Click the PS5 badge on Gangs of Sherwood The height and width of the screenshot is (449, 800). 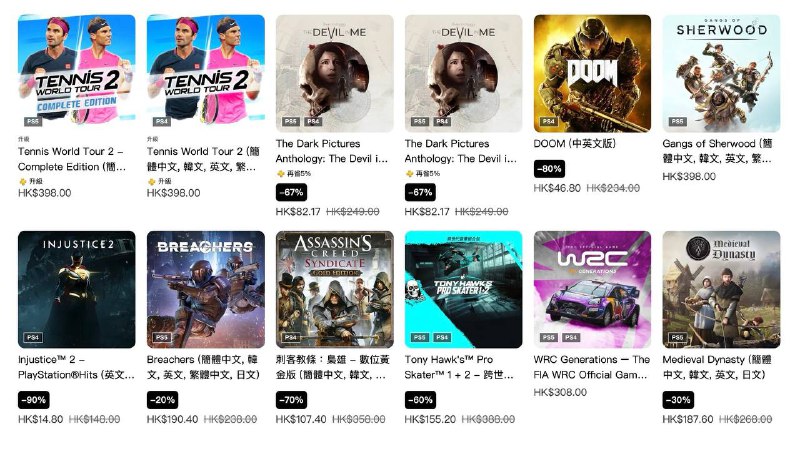point(678,121)
